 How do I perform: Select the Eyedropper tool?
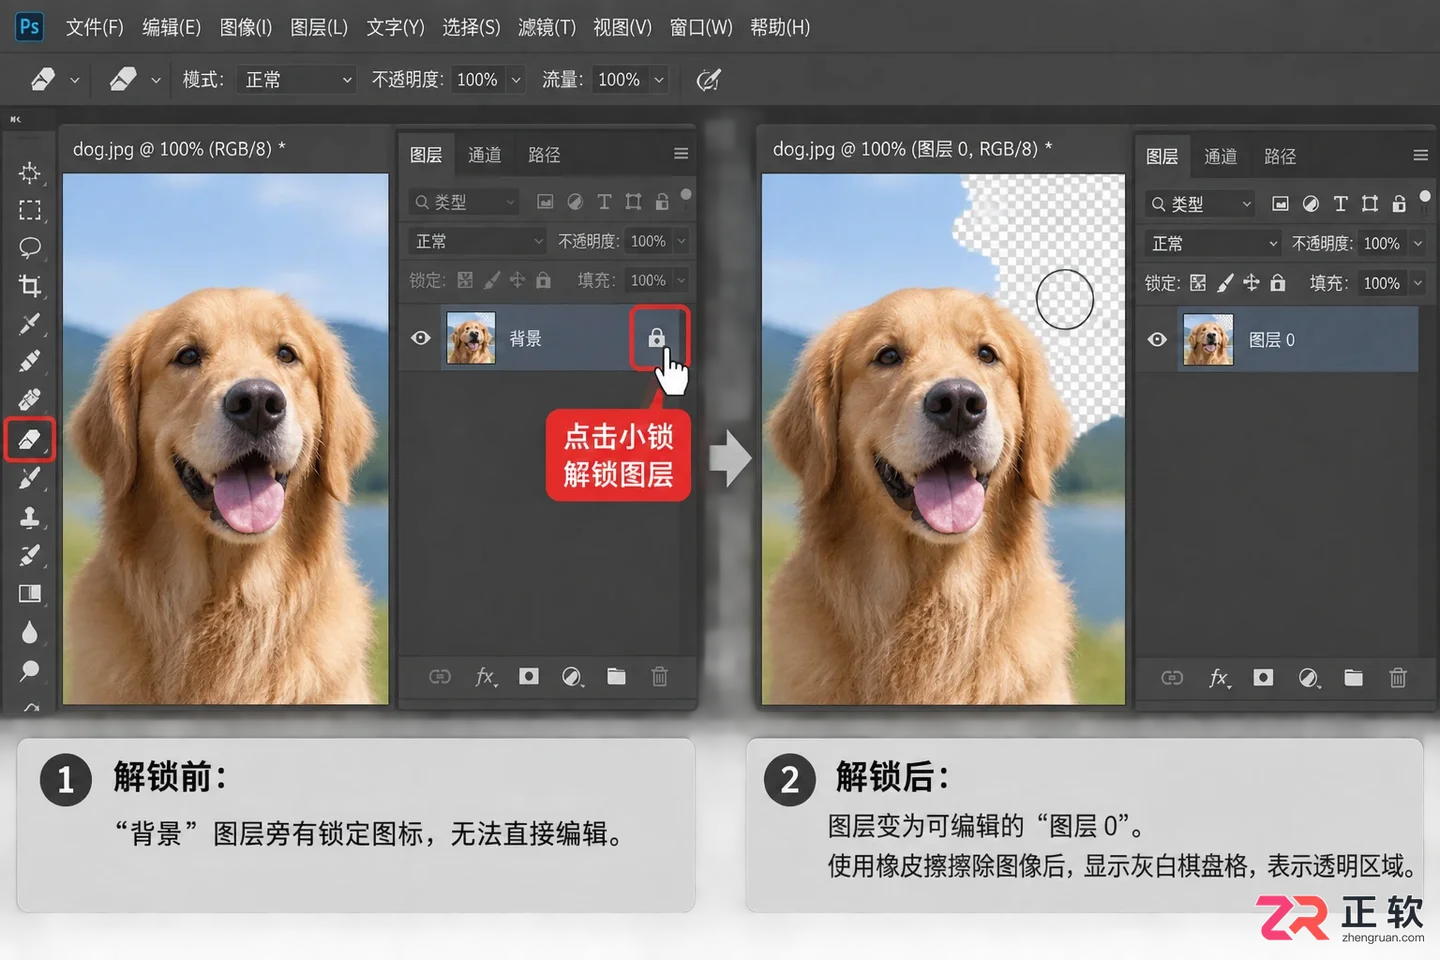point(30,323)
